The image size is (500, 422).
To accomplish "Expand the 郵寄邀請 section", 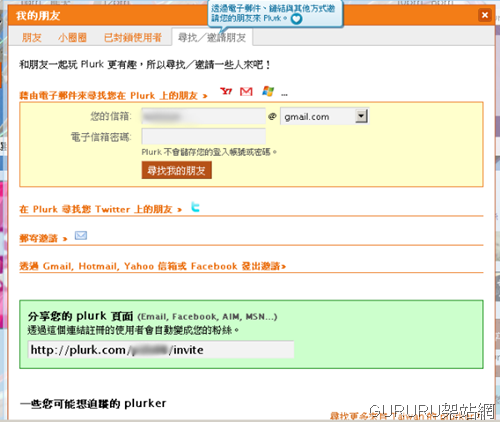I will (43, 238).
